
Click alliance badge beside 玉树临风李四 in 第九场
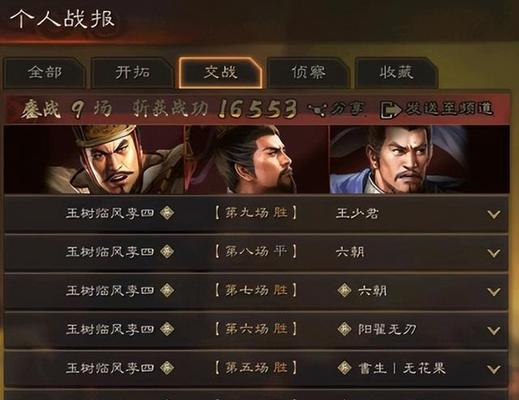click(x=167, y=213)
